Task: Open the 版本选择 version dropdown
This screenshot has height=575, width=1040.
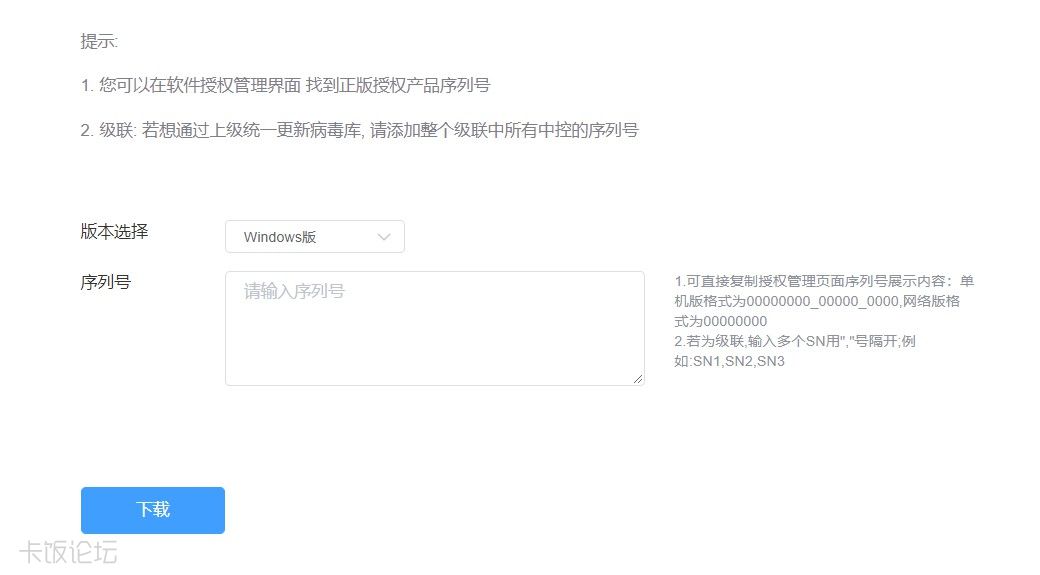Action: coord(315,237)
